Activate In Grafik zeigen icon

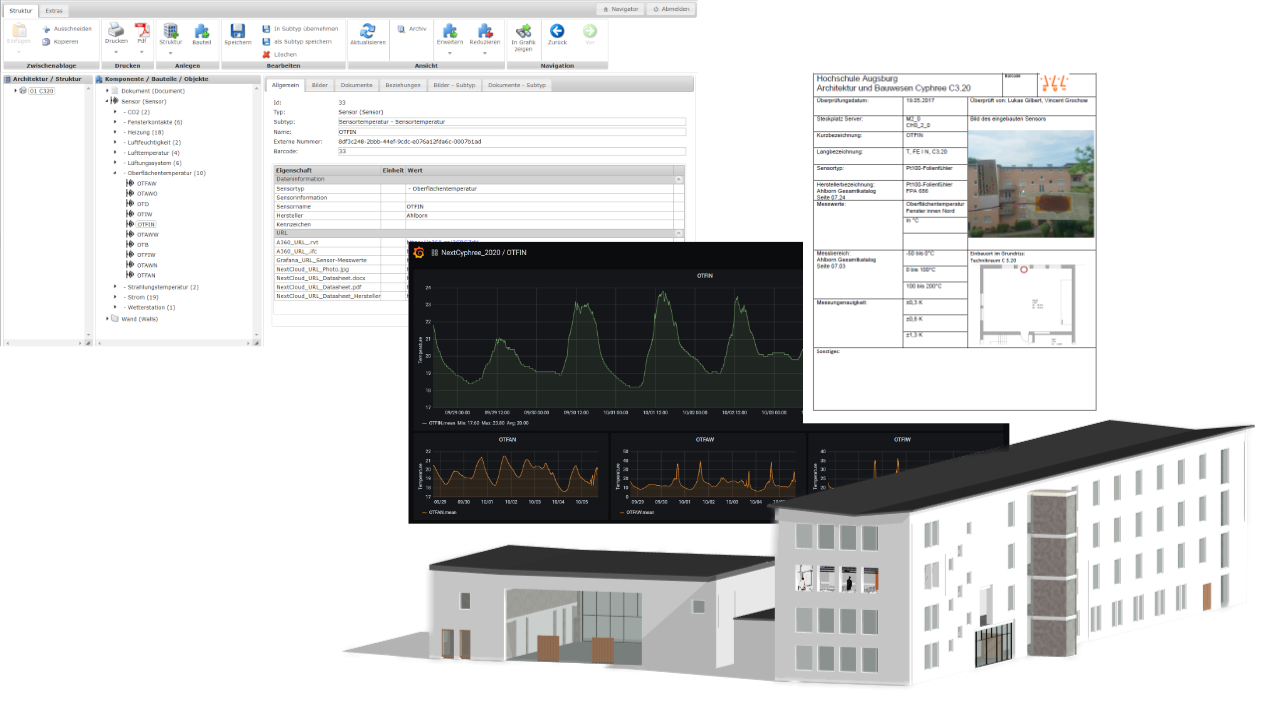[x=523, y=31]
